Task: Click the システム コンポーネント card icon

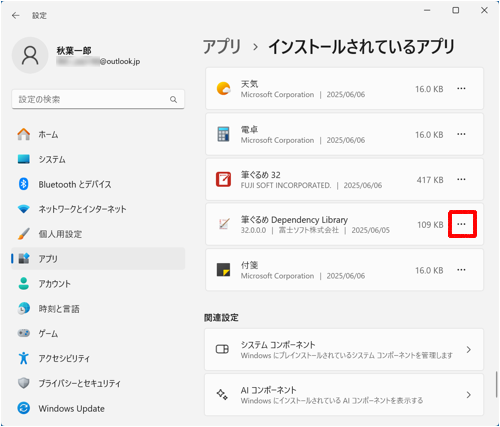Action: point(222,349)
